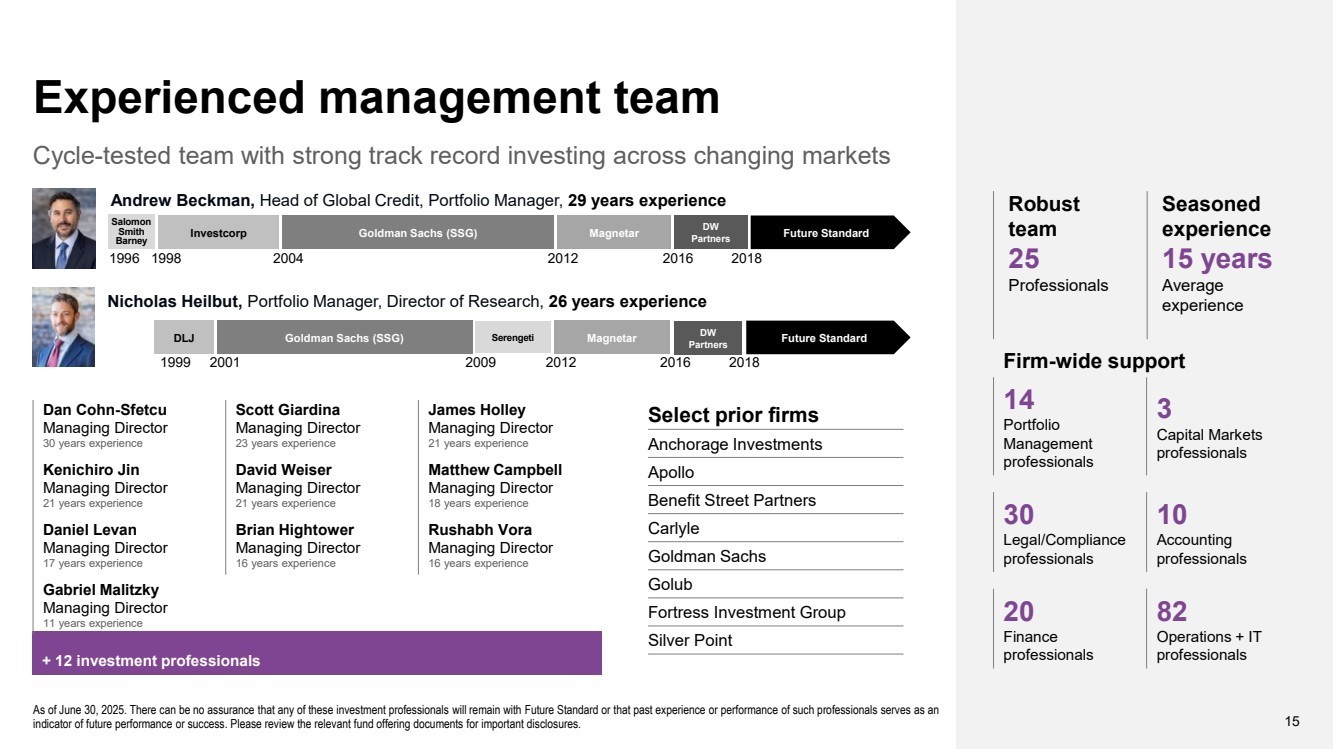
Task: Click Heilbut's Goldman Sachs (SSG) segment
Action: 344,338
